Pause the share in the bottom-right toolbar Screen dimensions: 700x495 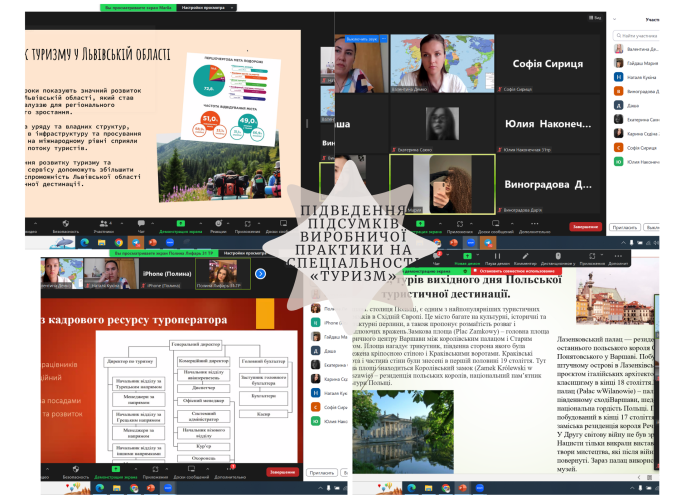click(497, 258)
